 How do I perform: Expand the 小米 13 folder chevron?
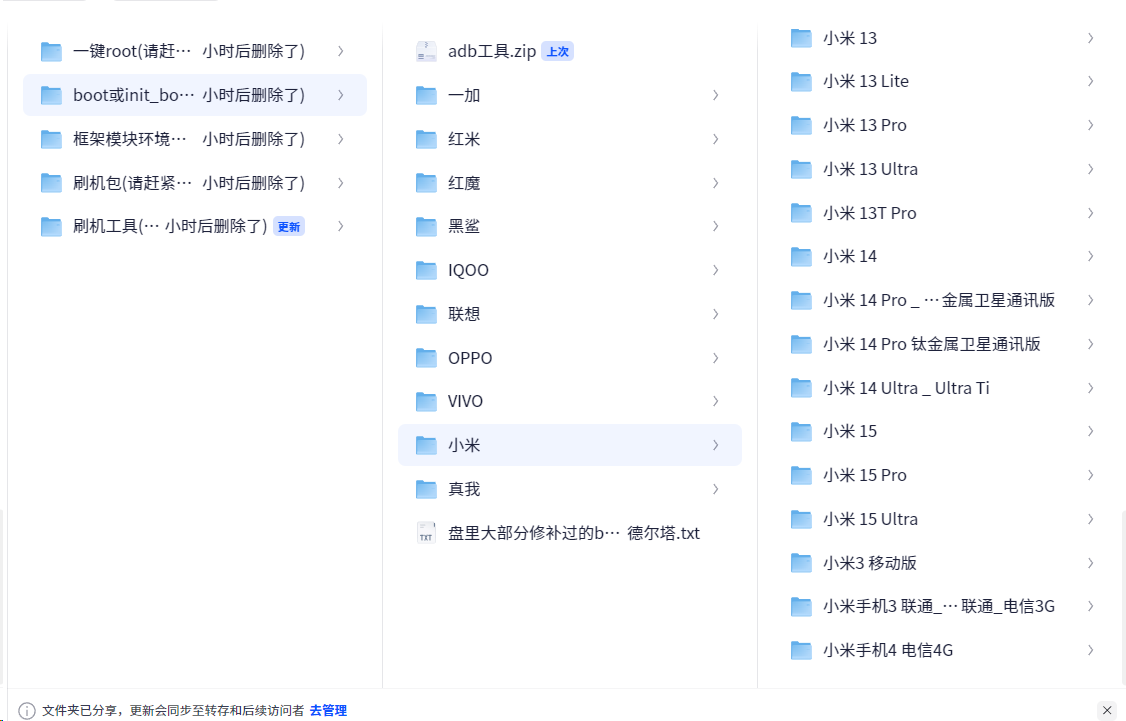pyautogui.click(x=1090, y=37)
